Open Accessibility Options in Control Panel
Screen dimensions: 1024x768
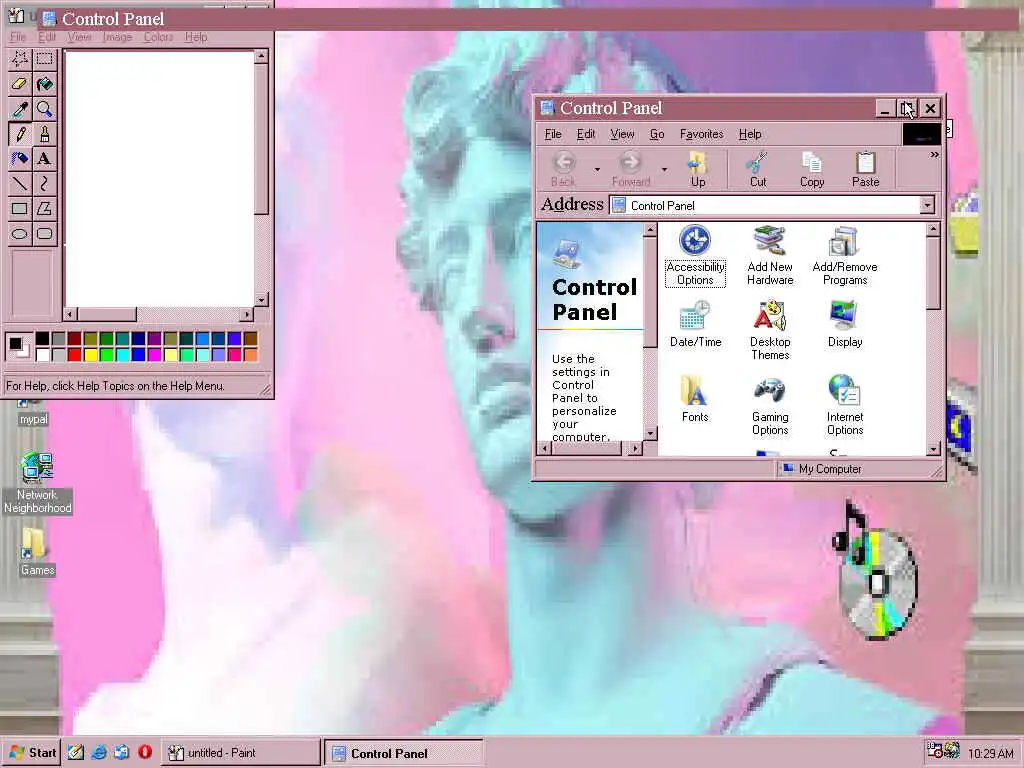point(695,255)
